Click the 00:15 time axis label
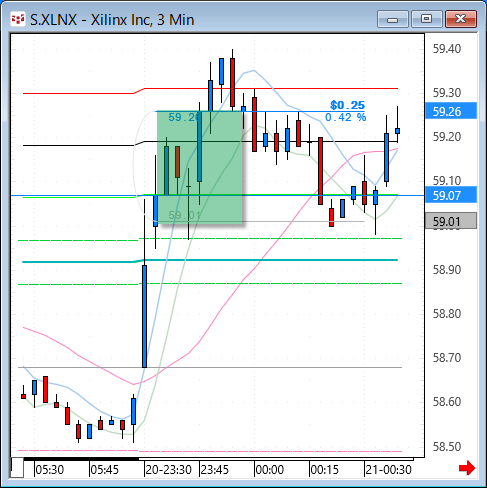The image size is (487, 488). pyautogui.click(x=324, y=470)
